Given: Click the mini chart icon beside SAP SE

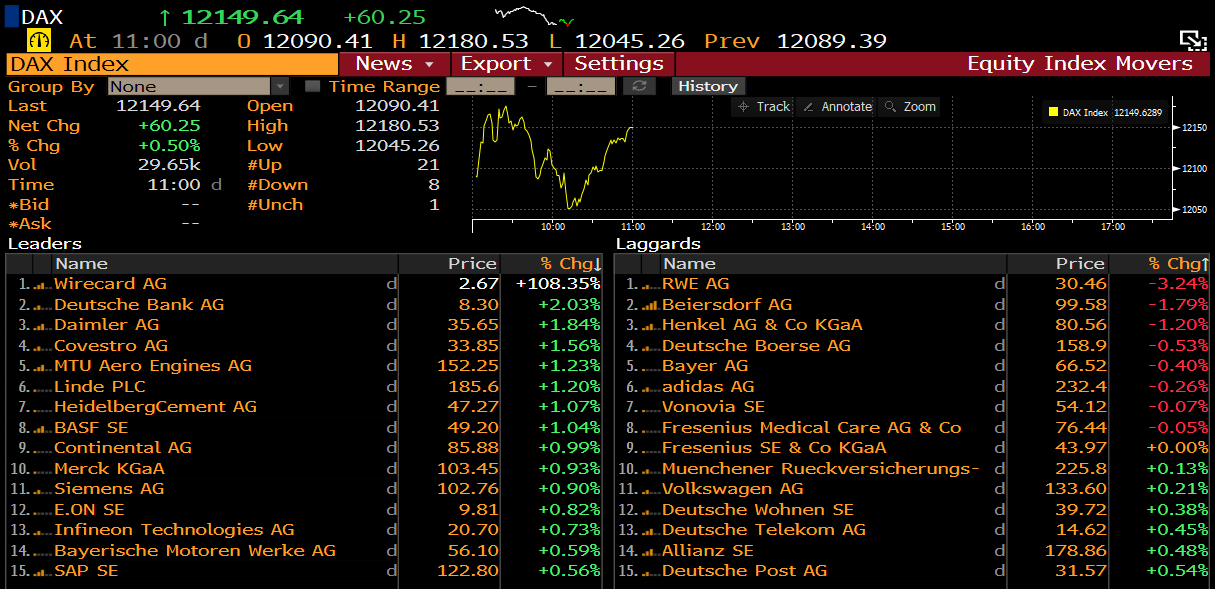Looking at the screenshot, I should (42, 571).
